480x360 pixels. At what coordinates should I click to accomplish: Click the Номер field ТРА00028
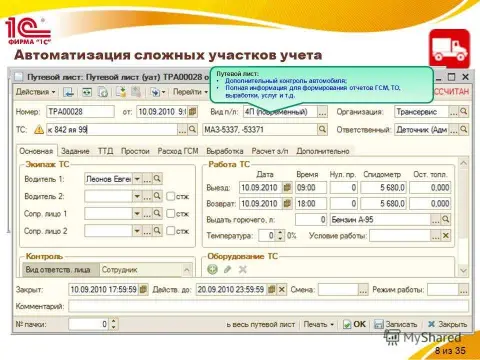click(x=80, y=112)
